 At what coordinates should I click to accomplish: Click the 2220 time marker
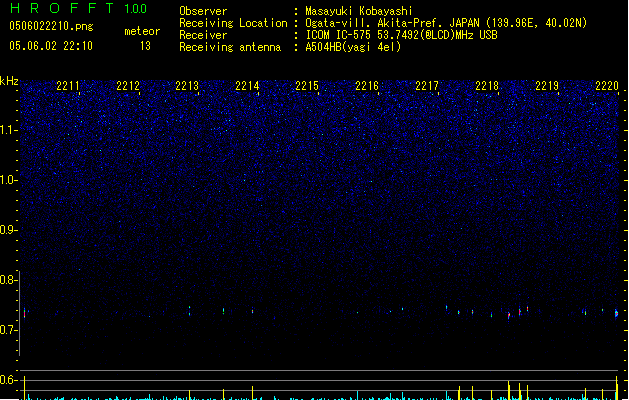(607, 85)
